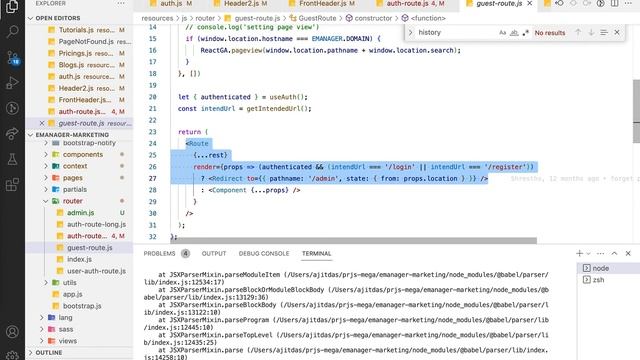Collapse the Open Editors section
640x360 pixels.
click(31, 18)
